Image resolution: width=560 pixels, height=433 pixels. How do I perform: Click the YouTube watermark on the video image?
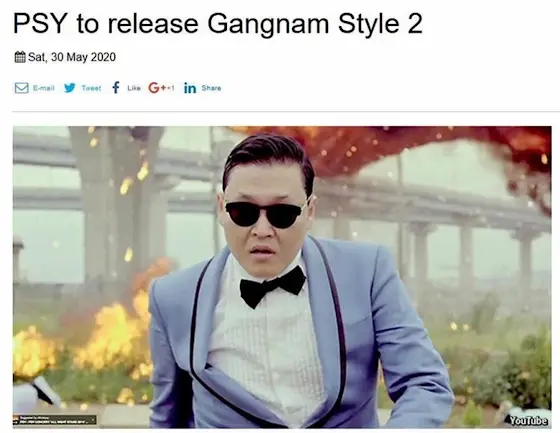[x=528, y=420]
